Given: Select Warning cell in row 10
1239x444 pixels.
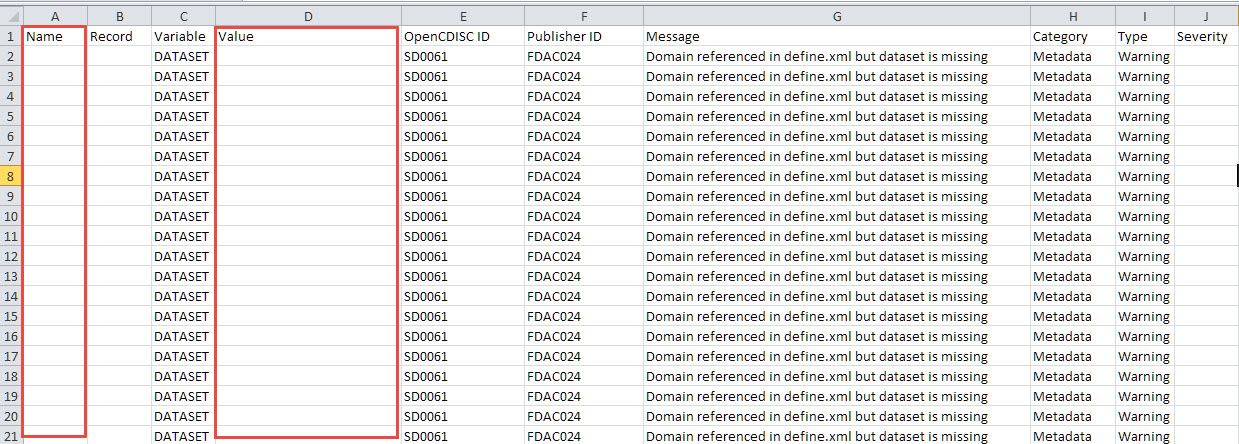Looking at the screenshot, I should [1144, 216].
